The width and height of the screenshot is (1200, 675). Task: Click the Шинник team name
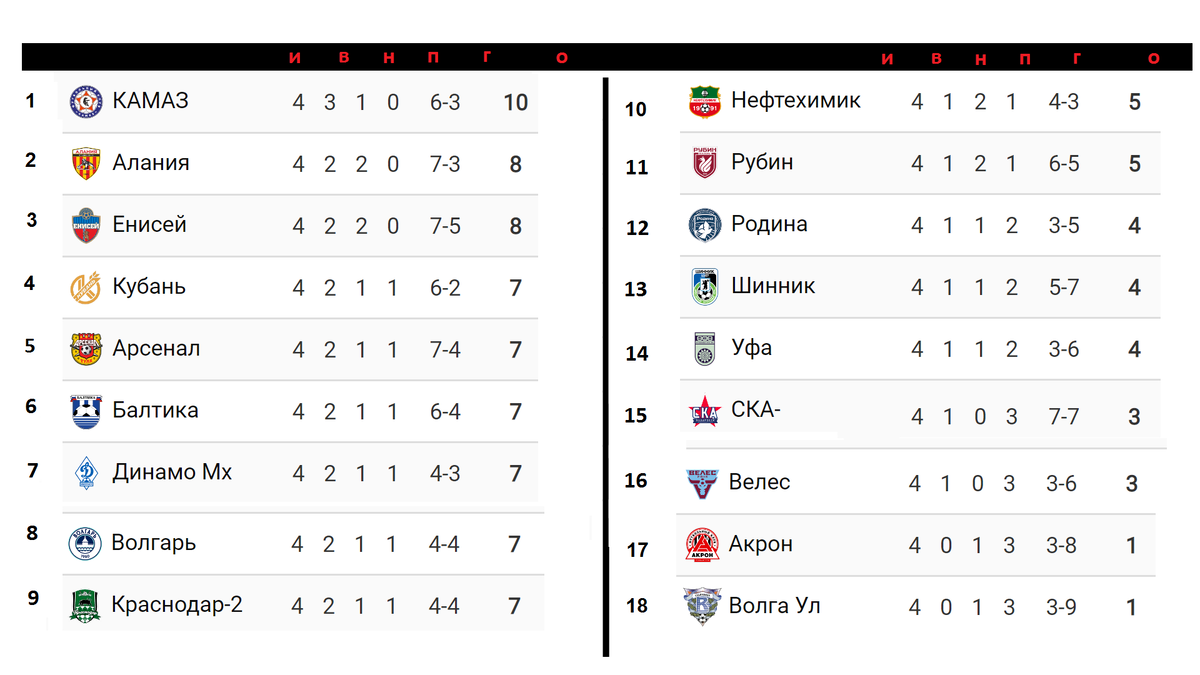(x=773, y=286)
